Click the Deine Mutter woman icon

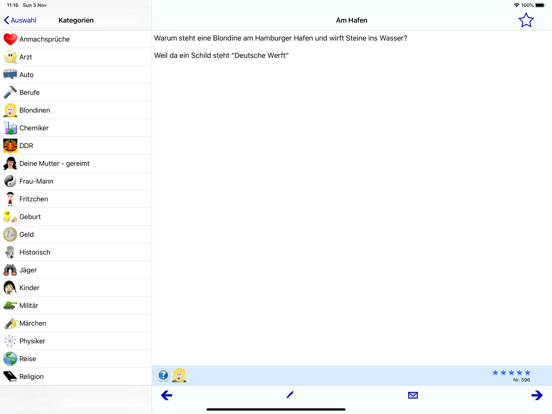coord(10,163)
